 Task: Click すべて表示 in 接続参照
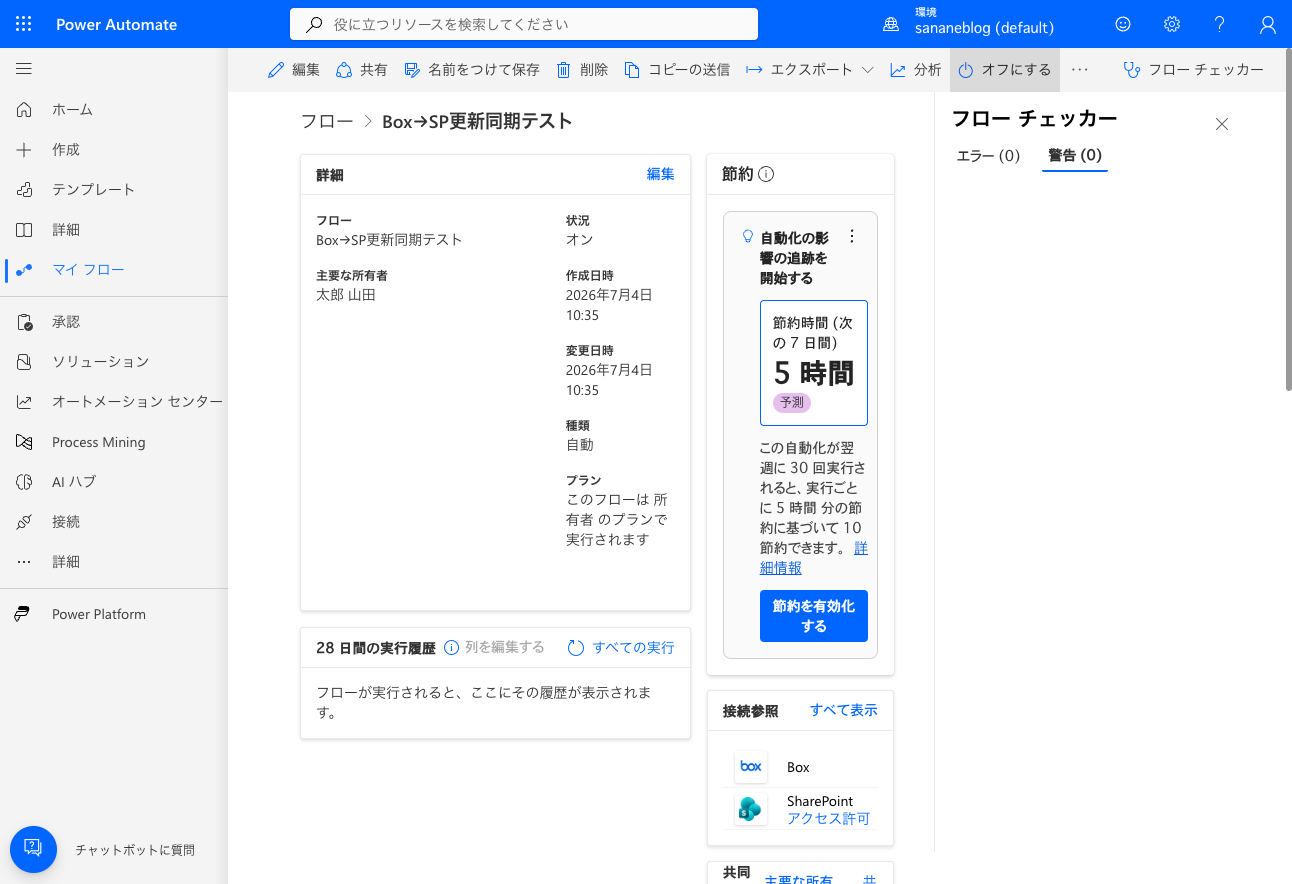(844, 710)
